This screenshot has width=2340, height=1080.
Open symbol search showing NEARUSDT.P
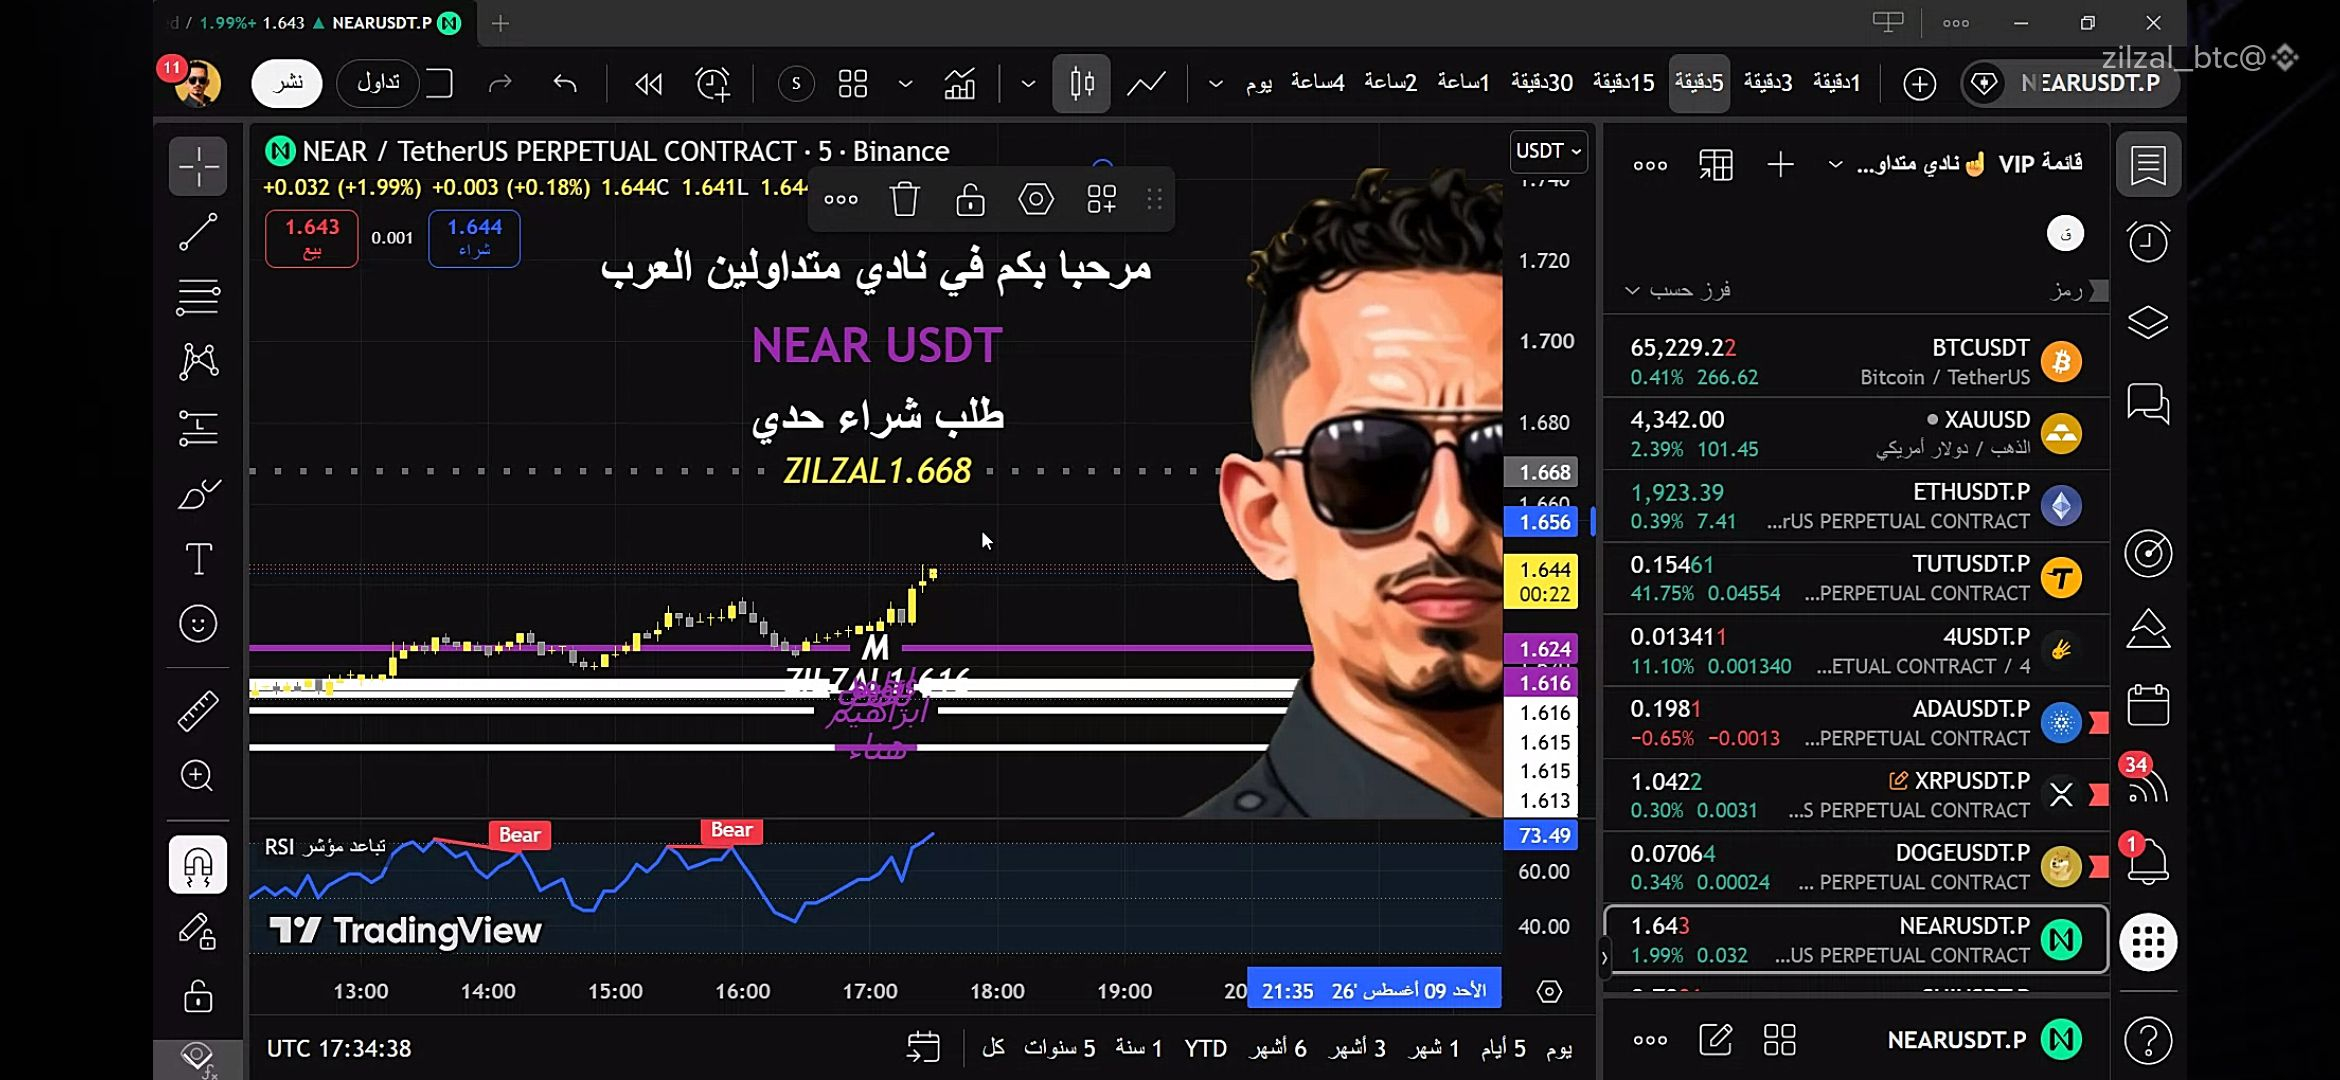click(x=2070, y=83)
